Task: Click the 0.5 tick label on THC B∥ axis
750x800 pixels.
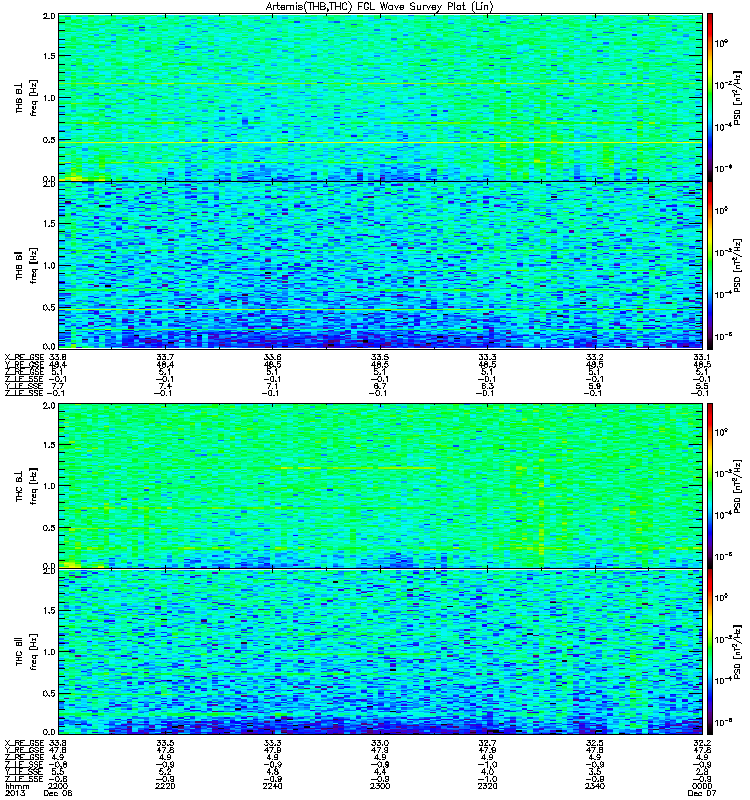Action: click(49, 693)
